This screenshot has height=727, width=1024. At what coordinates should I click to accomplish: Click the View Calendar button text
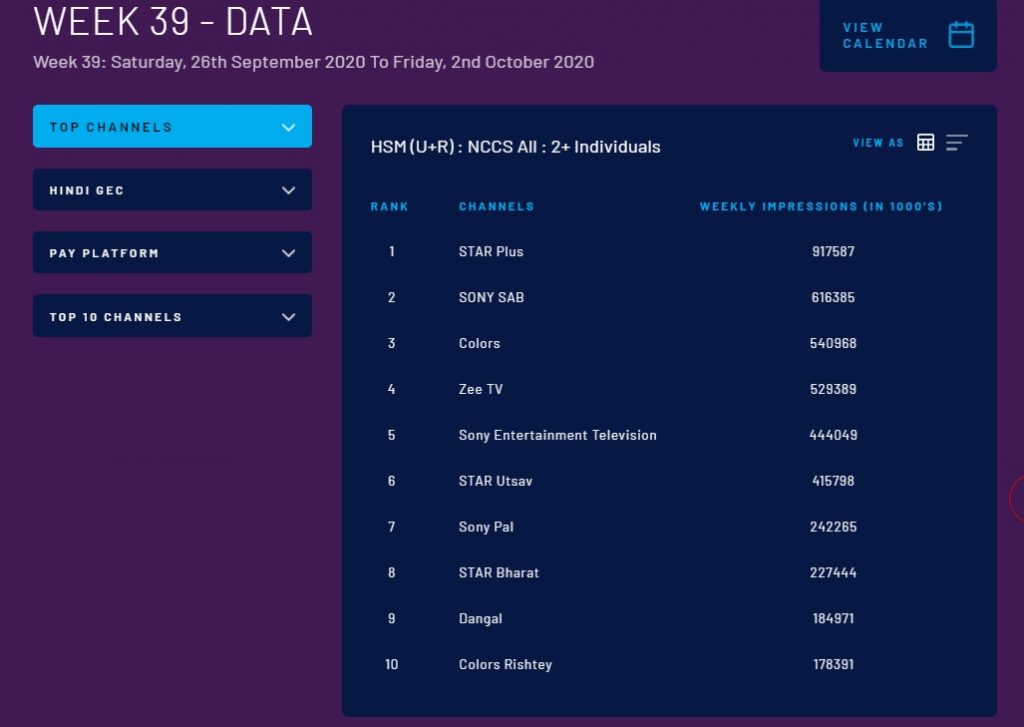[x=884, y=35]
